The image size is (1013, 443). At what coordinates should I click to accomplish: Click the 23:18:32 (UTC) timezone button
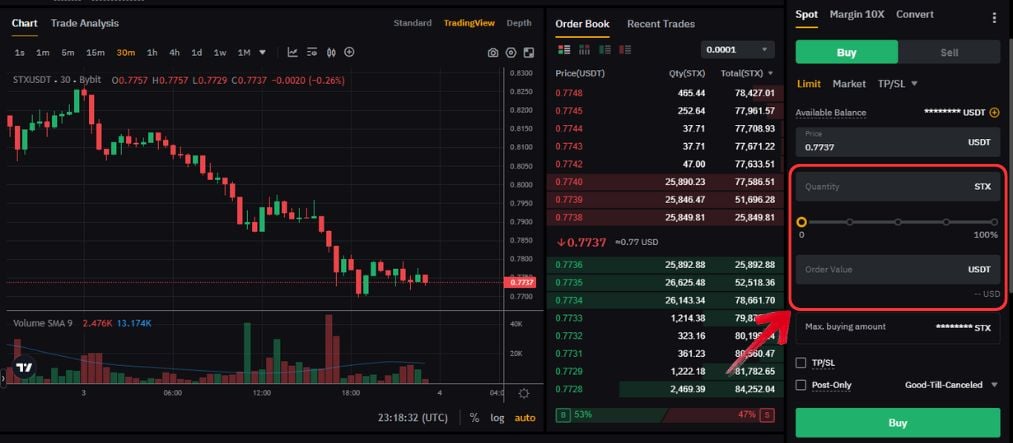tap(413, 418)
